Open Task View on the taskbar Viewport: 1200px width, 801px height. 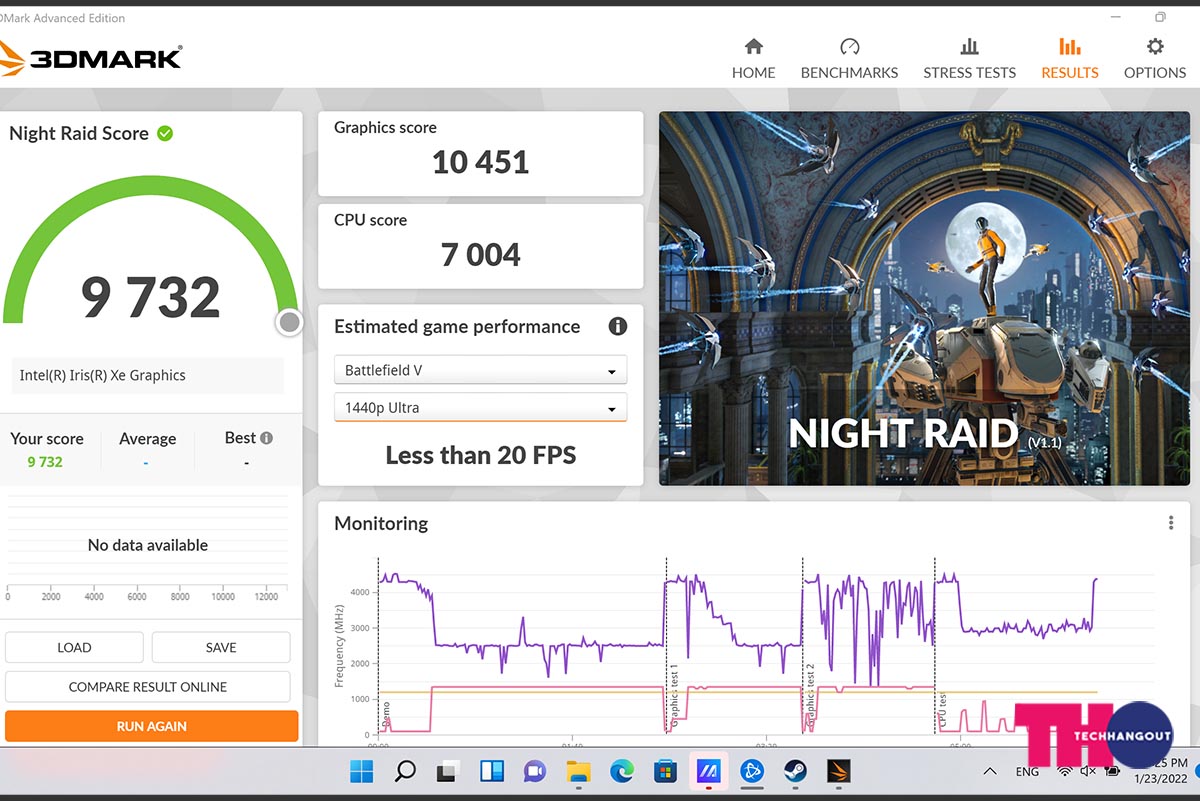pyautogui.click(x=448, y=771)
